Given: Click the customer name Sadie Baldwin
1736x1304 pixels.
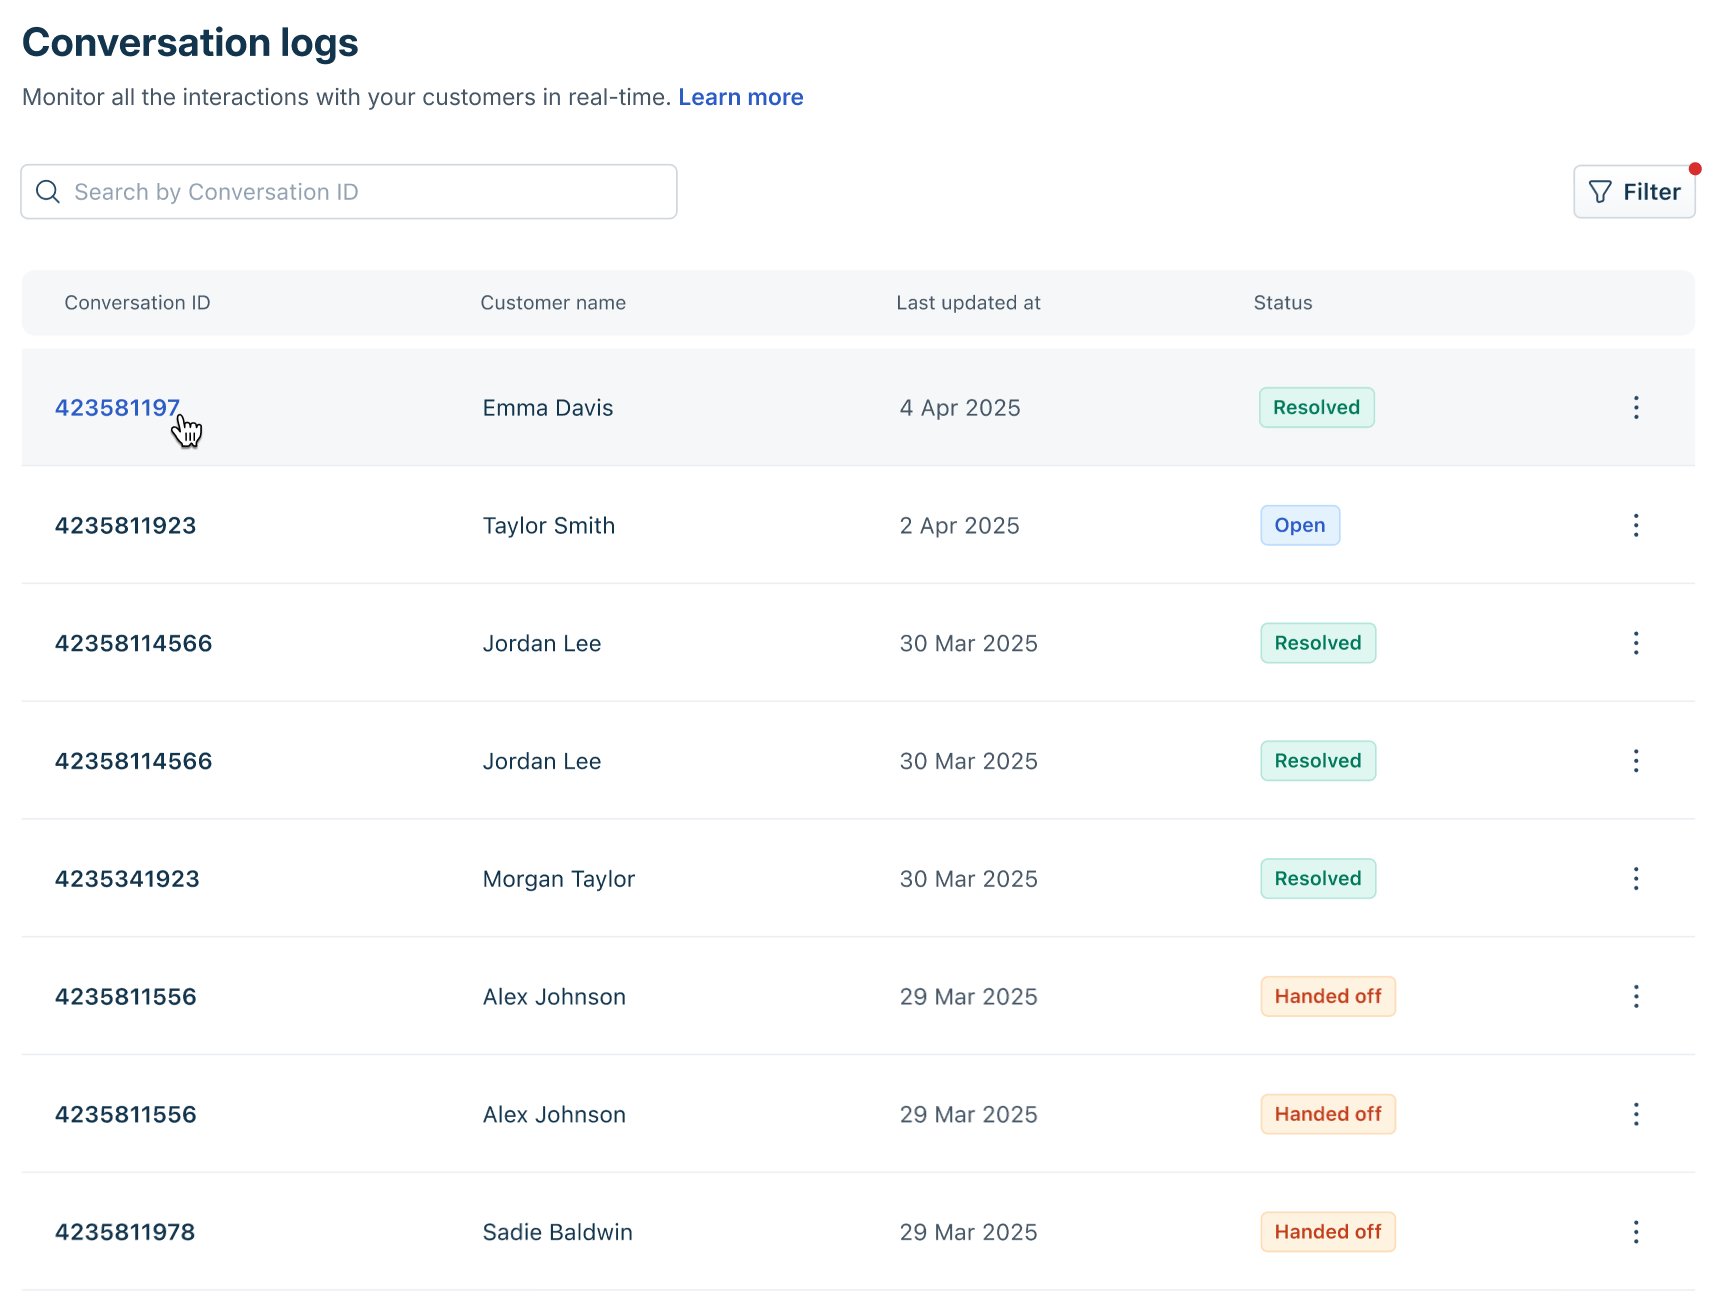Looking at the screenshot, I should (x=558, y=1231).
